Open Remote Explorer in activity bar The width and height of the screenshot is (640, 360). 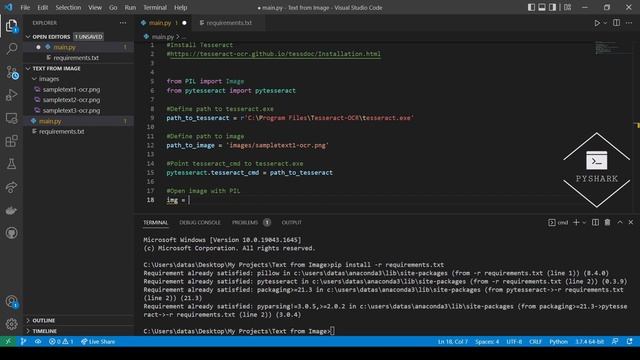(x=11, y=118)
